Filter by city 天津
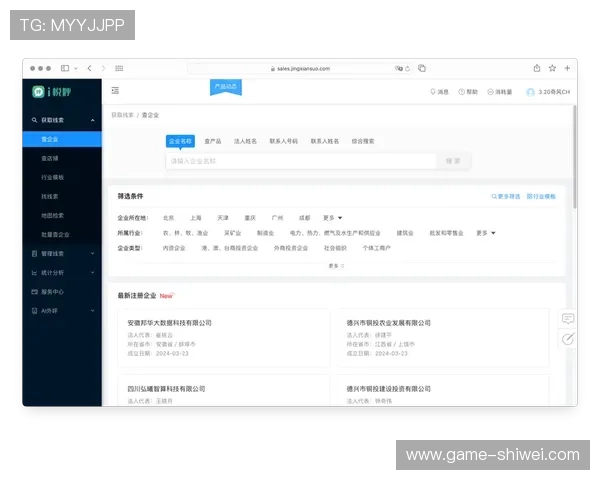The image size is (600, 480). pyautogui.click(x=223, y=218)
